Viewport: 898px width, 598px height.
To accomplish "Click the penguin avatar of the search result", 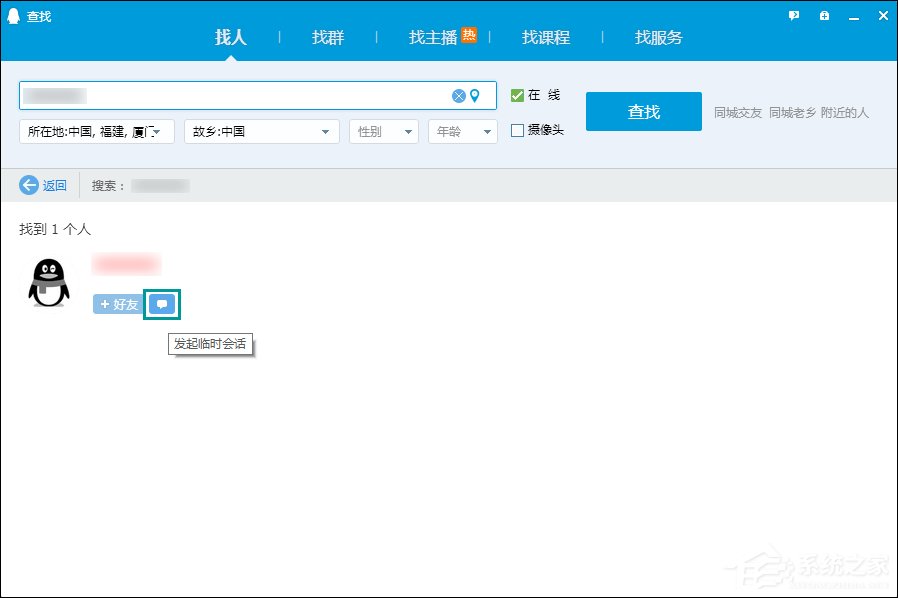I will point(47,281).
